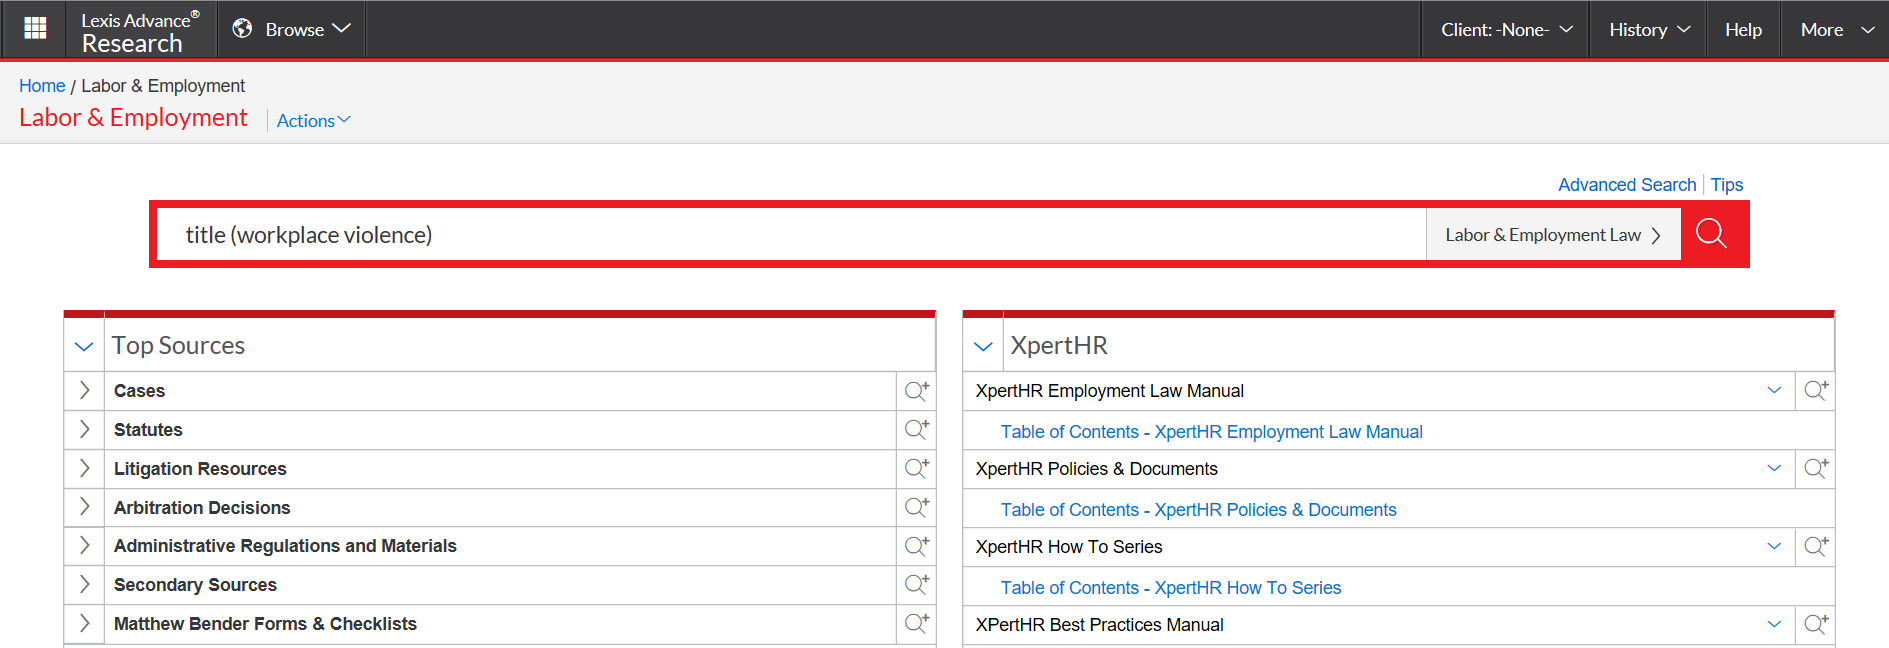Open XpertHR Policies & Documents source

(1097, 469)
